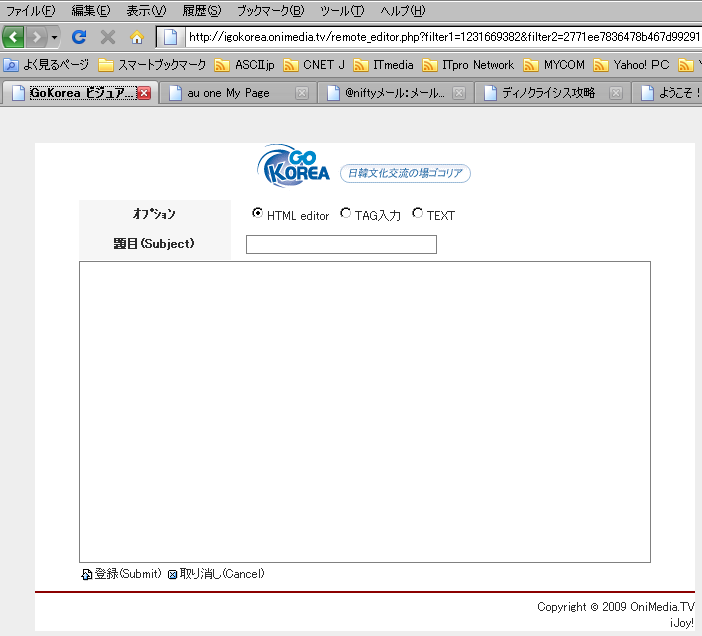Screen dimensions: 702x636
Task: Click the GoKorea logo image
Action: [x=294, y=167]
